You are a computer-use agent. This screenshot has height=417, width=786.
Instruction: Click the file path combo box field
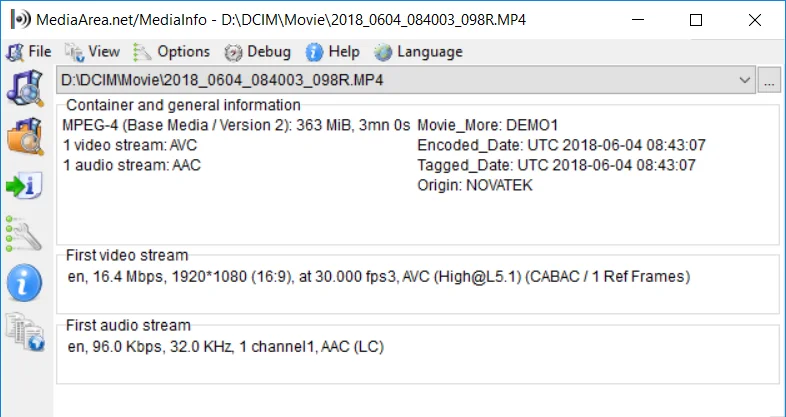pos(406,80)
